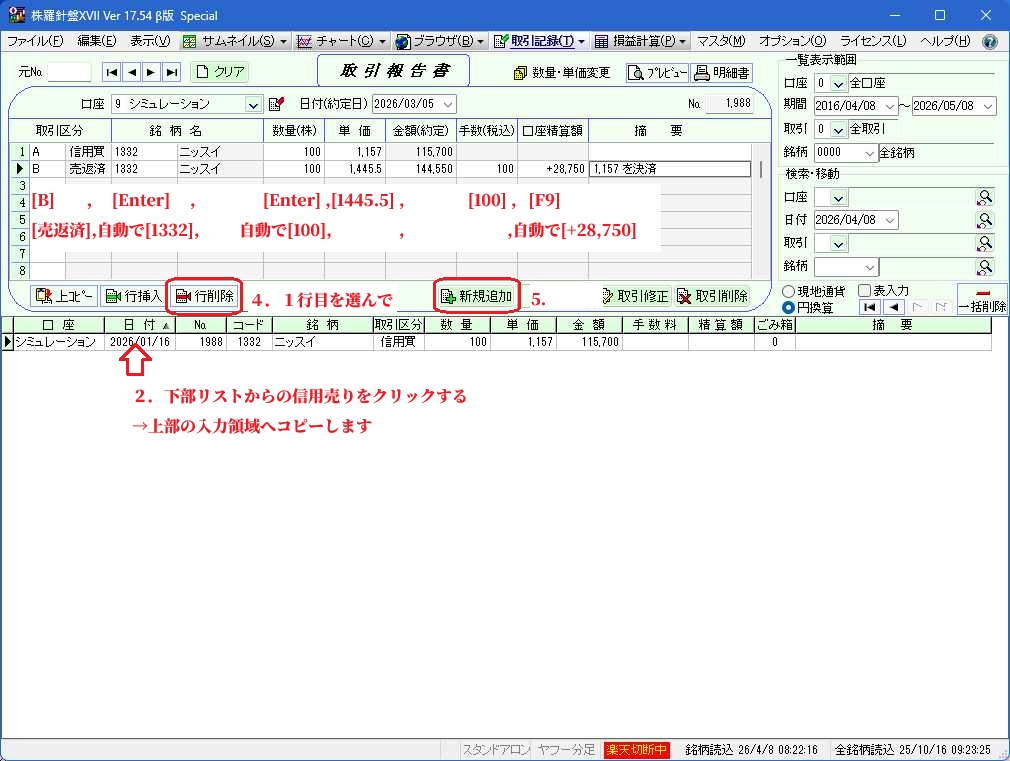Select the 円換算 radio button
1010x761 pixels.
[x=790, y=307]
